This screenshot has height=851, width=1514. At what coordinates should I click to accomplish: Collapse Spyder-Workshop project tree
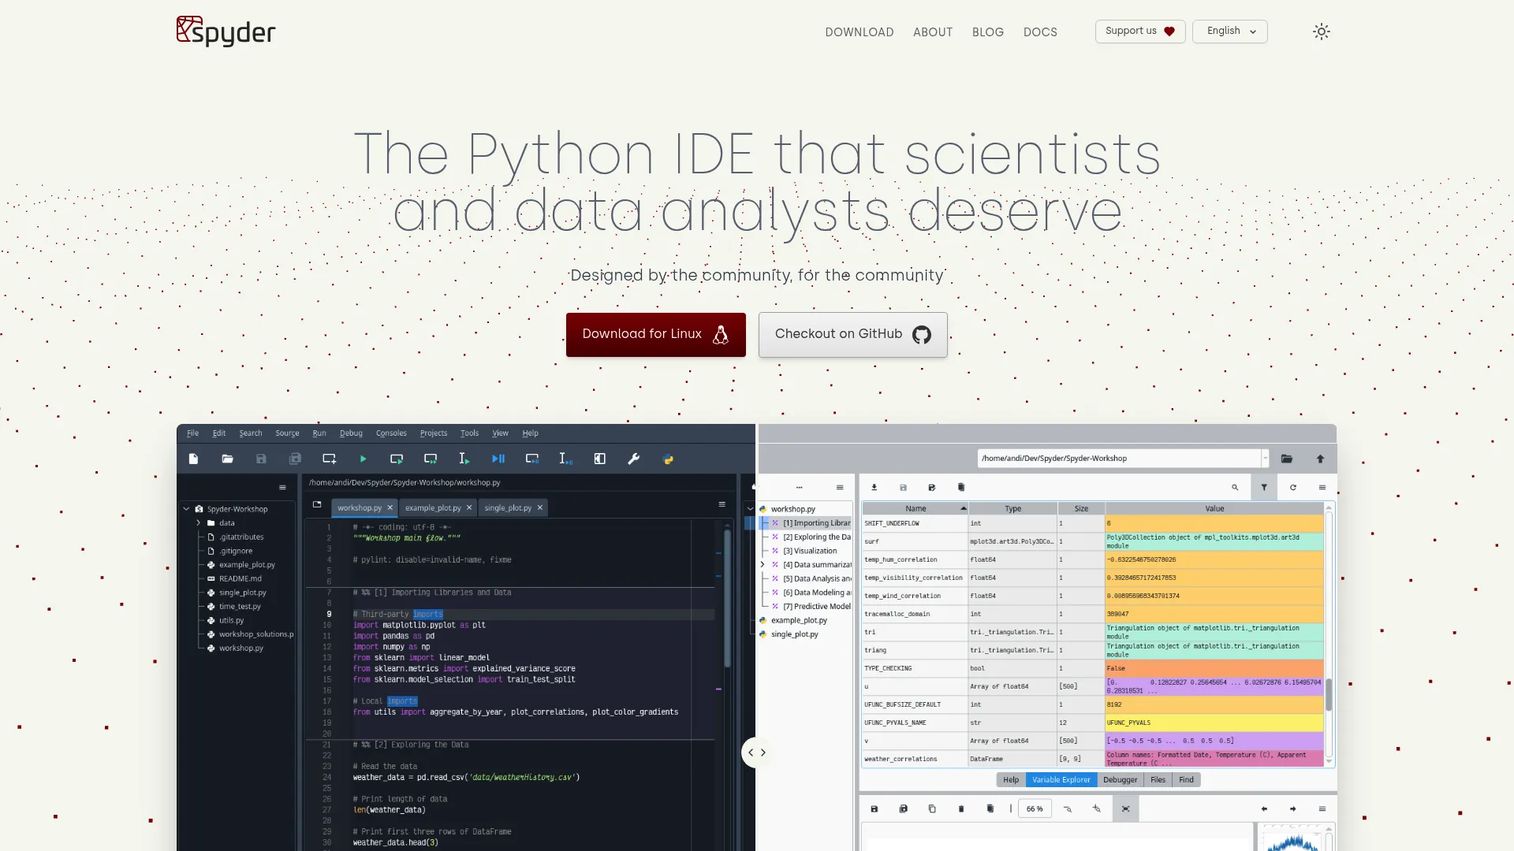[x=186, y=509]
